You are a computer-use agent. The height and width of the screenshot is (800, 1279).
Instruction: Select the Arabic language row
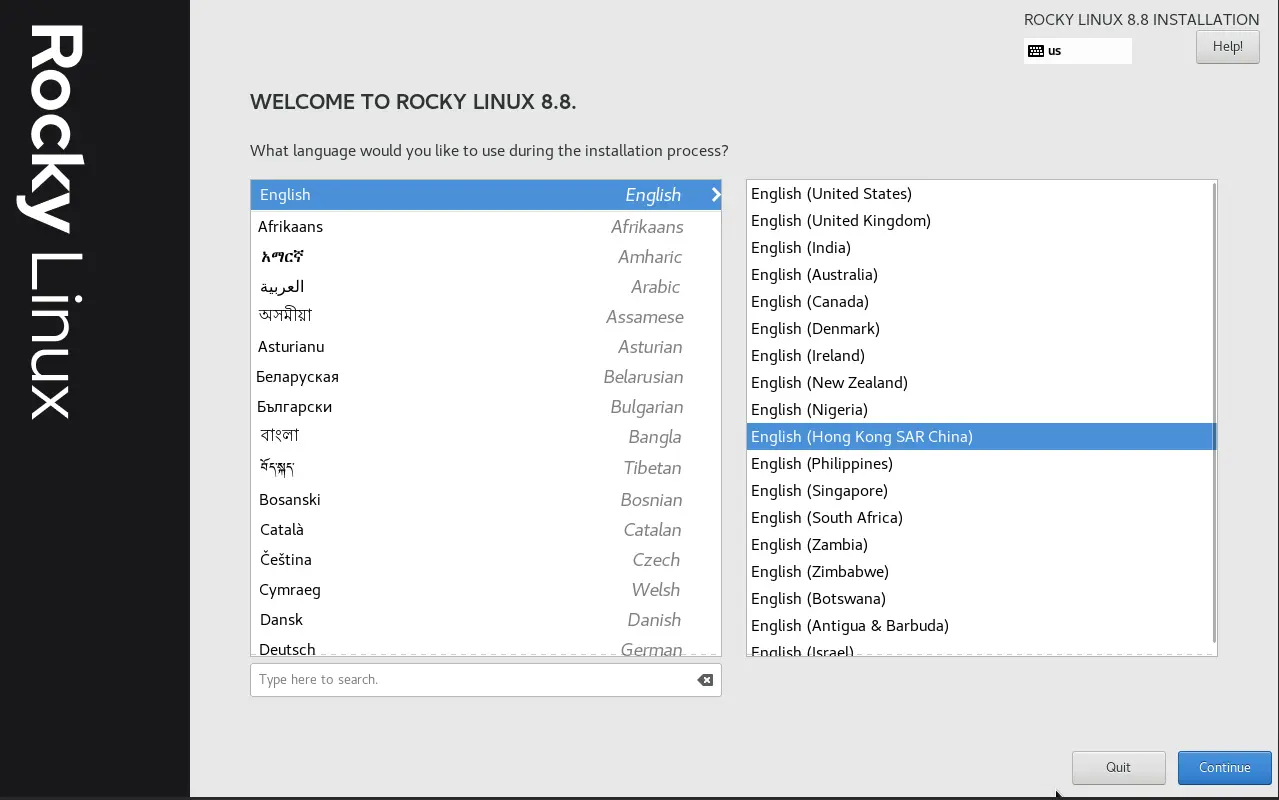486,287
